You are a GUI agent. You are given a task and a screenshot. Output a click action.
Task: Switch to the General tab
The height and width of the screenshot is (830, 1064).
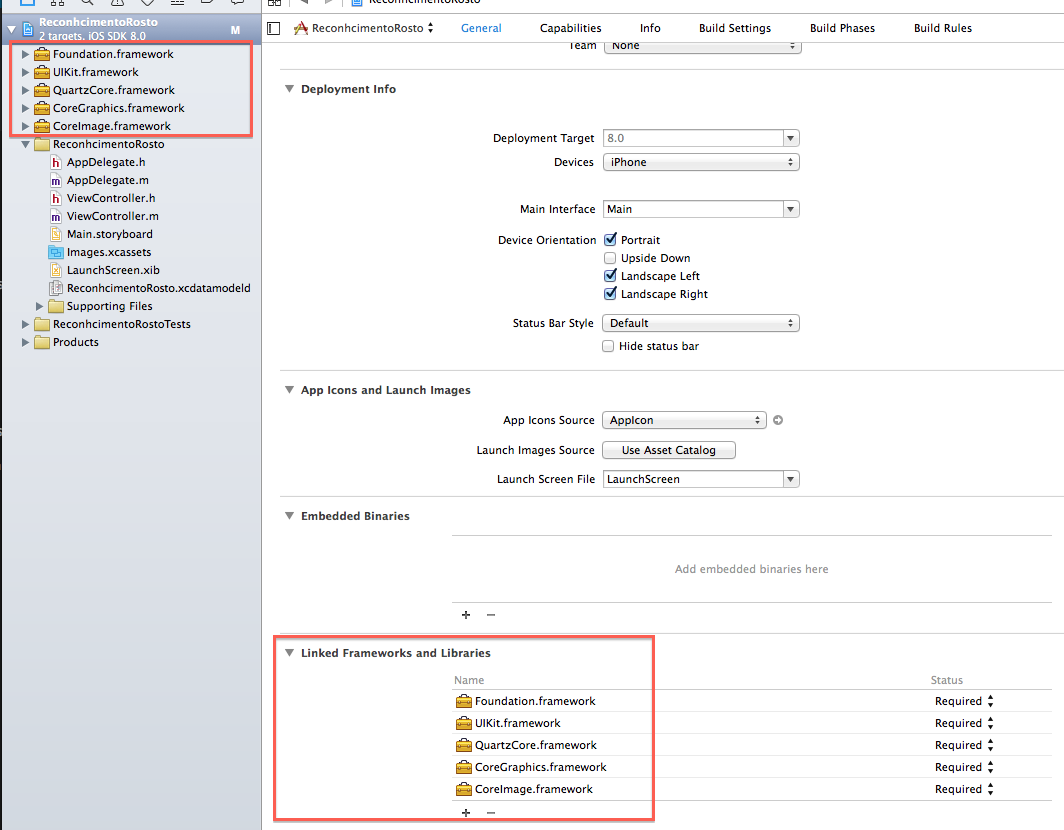click(481, 28)
